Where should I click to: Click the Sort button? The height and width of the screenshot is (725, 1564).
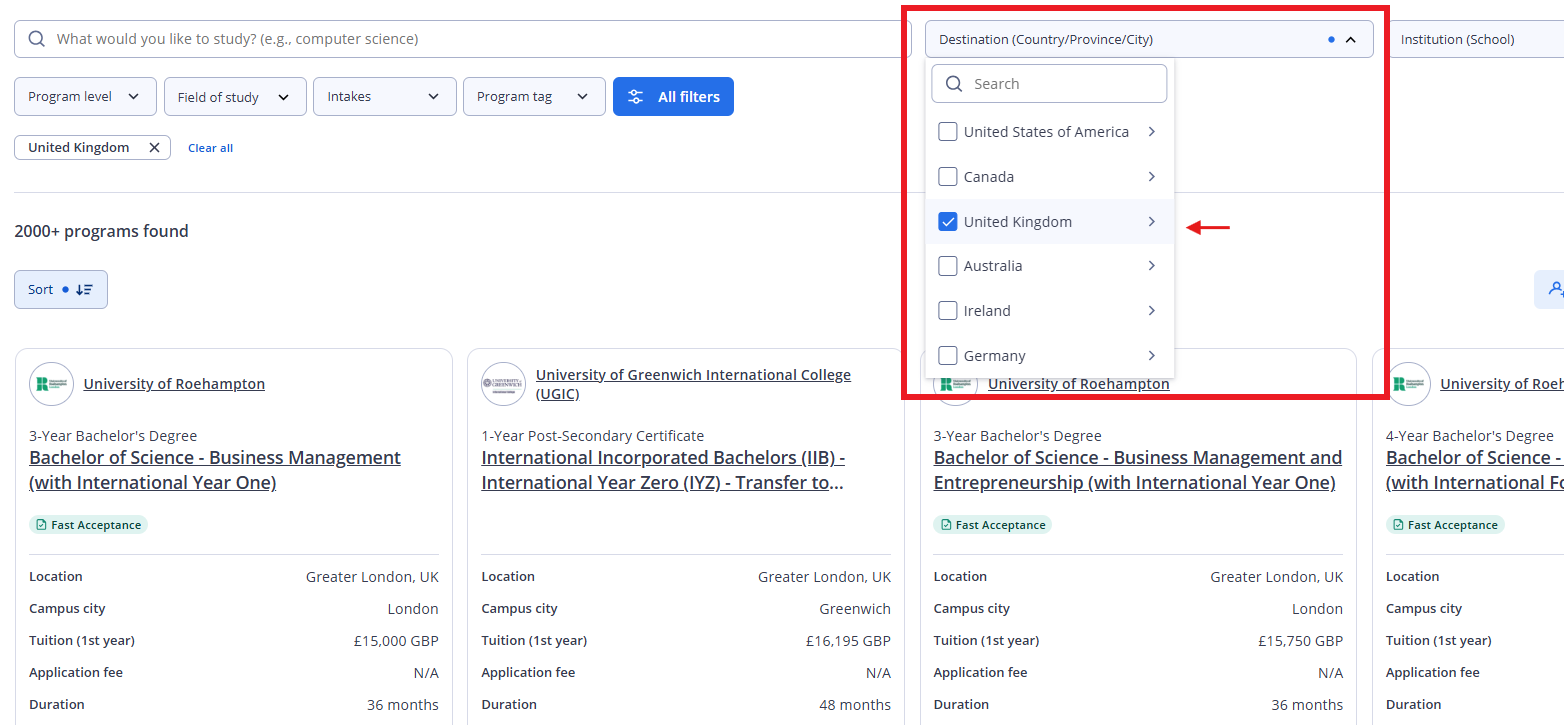tap(61, 290)
